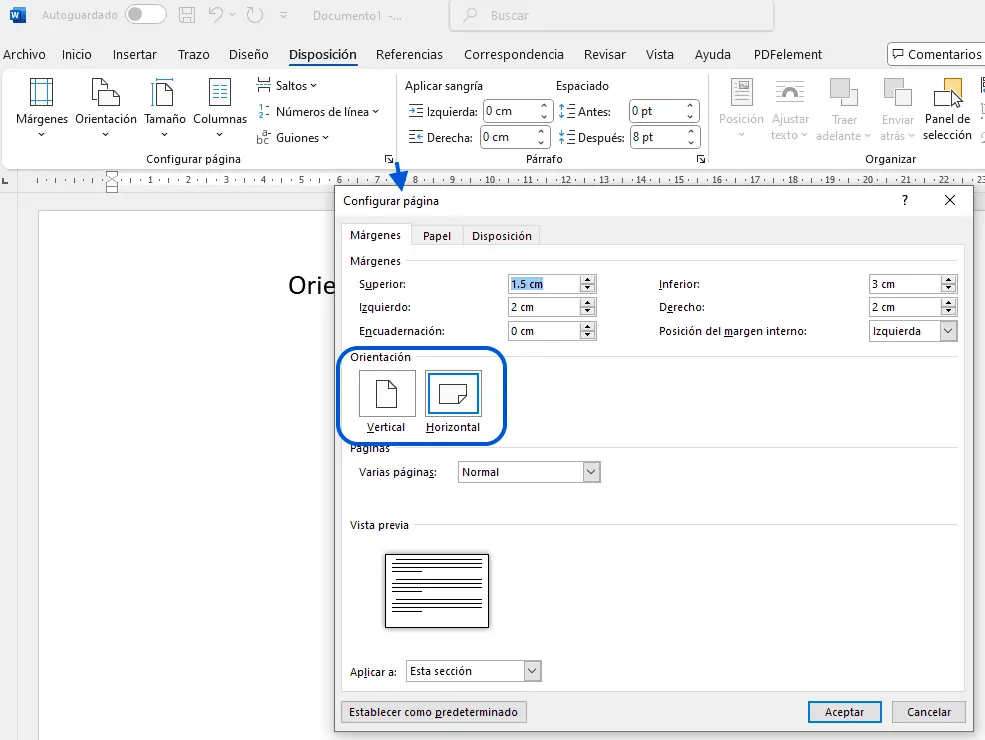Click the Buscar search box
Viewport: 985px width, 740px height.
click(611, 16)
